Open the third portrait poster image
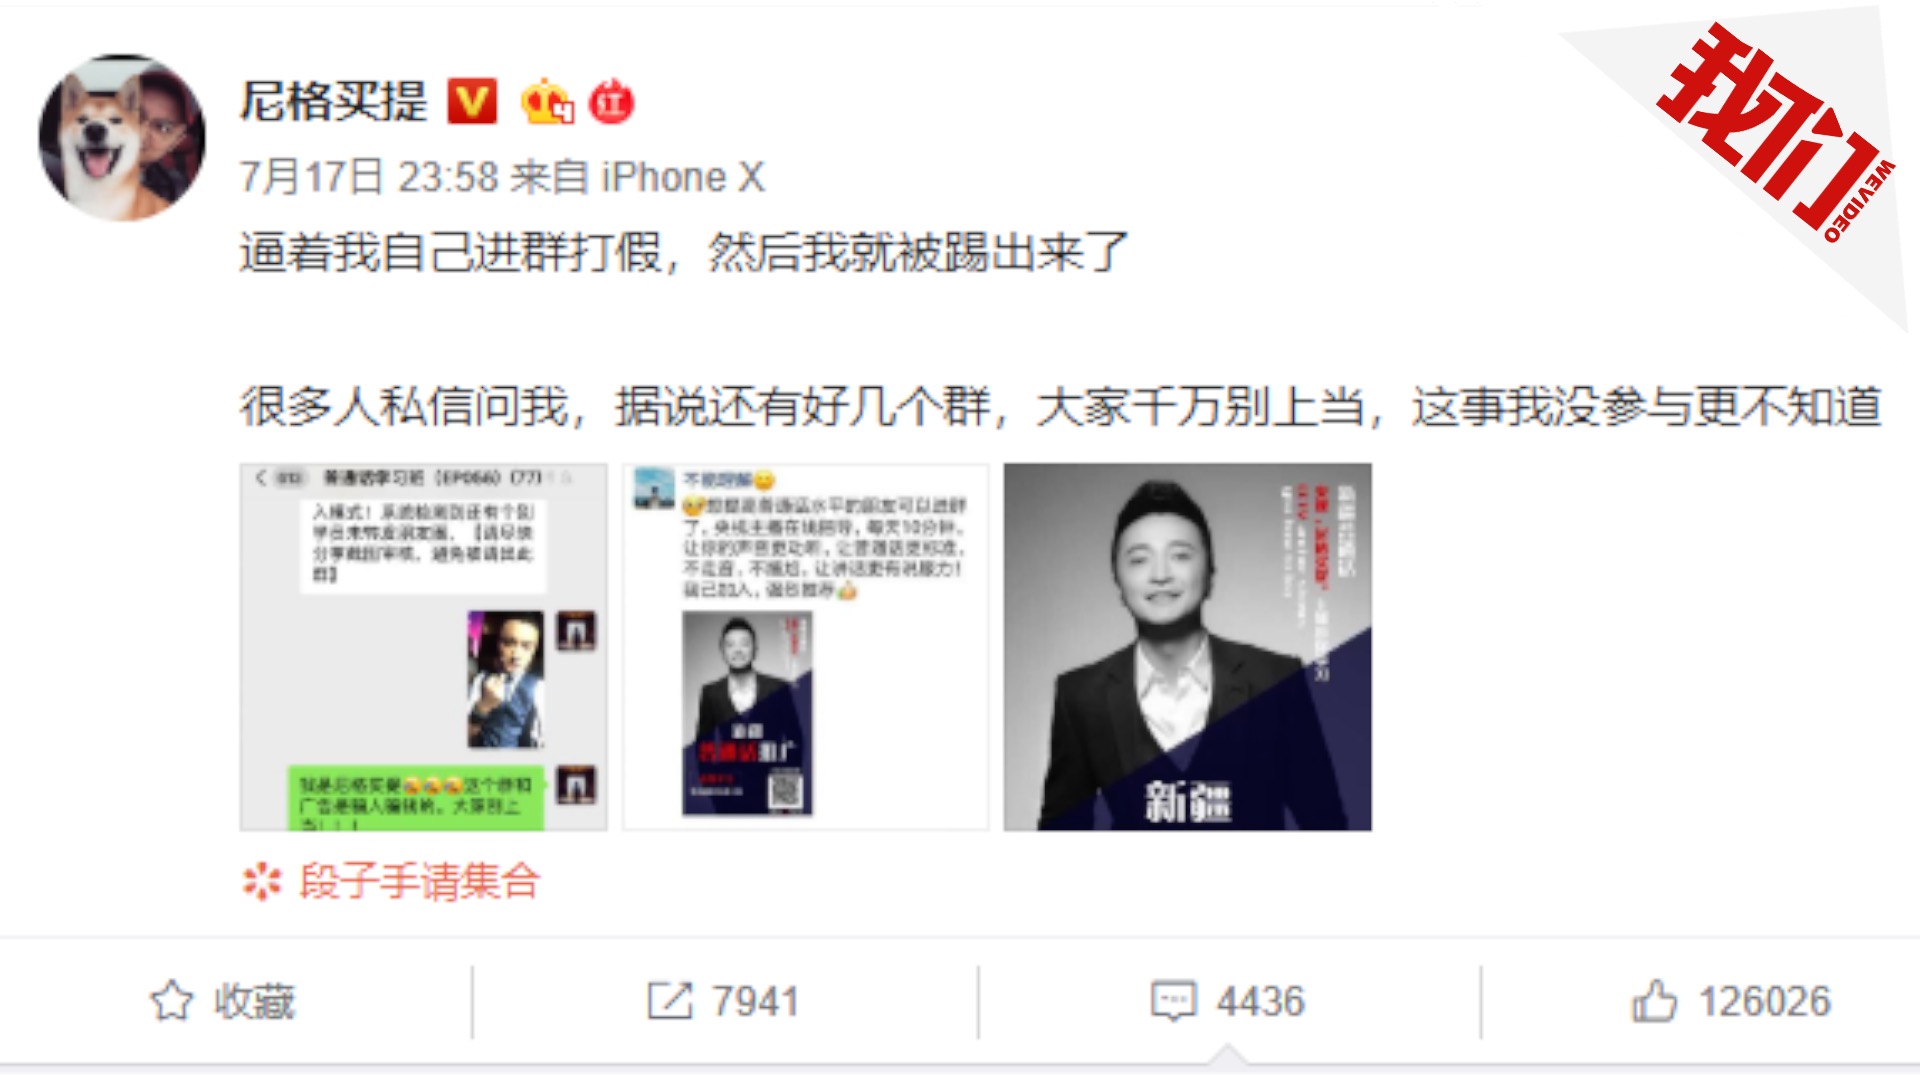This screenshot has width=1920, height=1080. click(x=1188, y=647)
